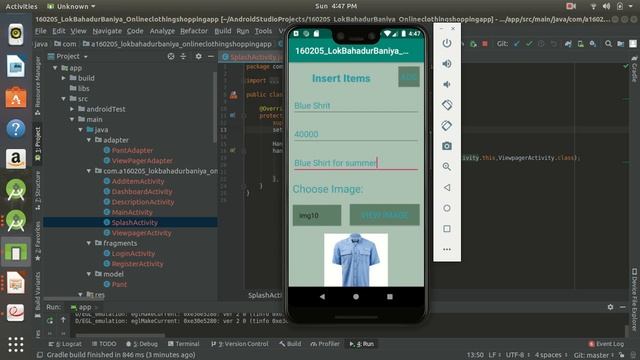Open Run panel settings gear
The image size is (640, 360).
610,307
